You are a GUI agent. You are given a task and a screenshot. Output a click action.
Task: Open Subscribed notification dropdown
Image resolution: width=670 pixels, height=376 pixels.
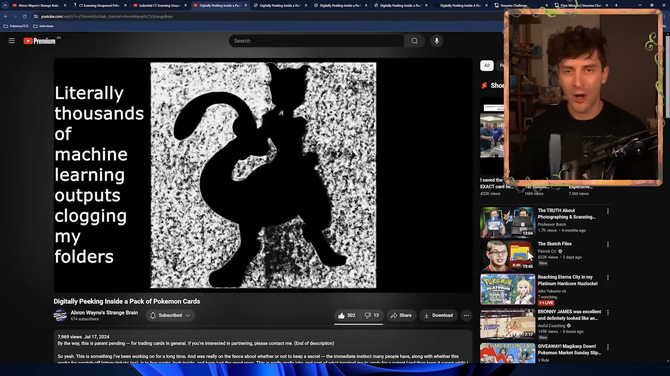pos(170,315)
